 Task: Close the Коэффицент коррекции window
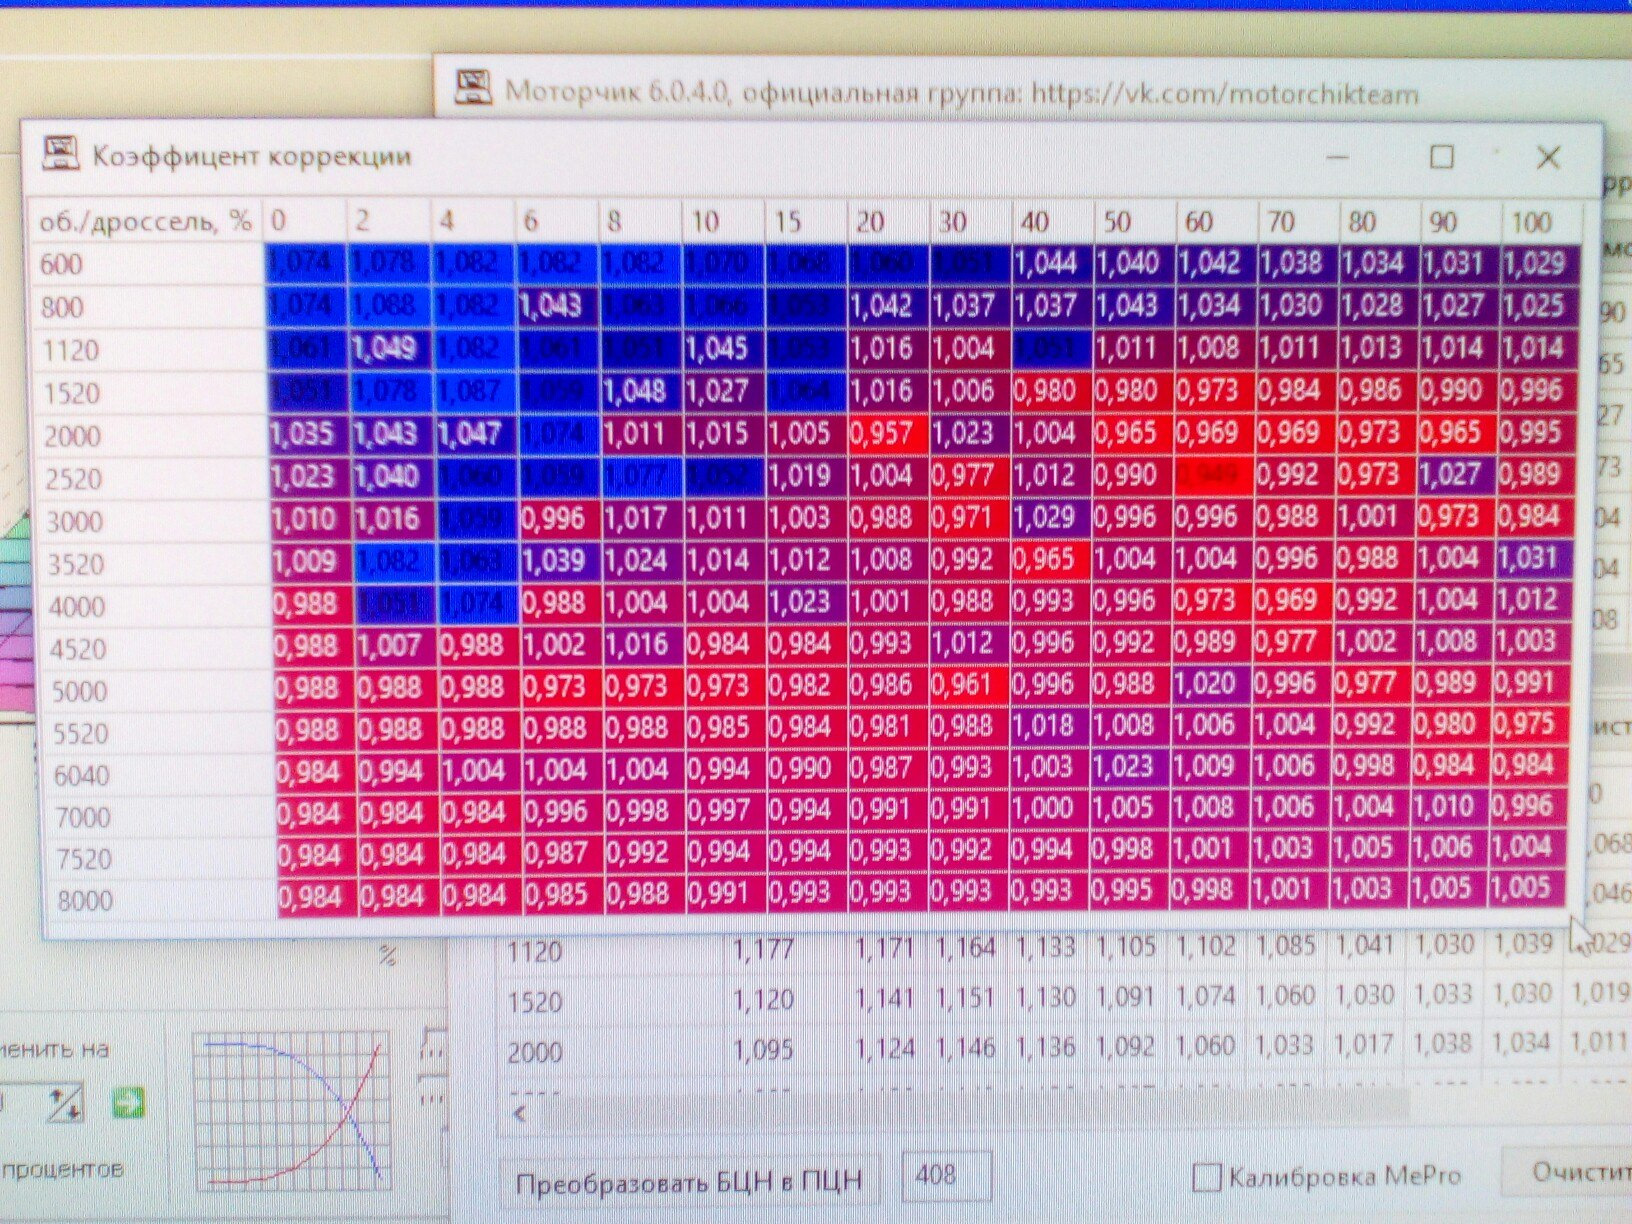click(1548, 157)
